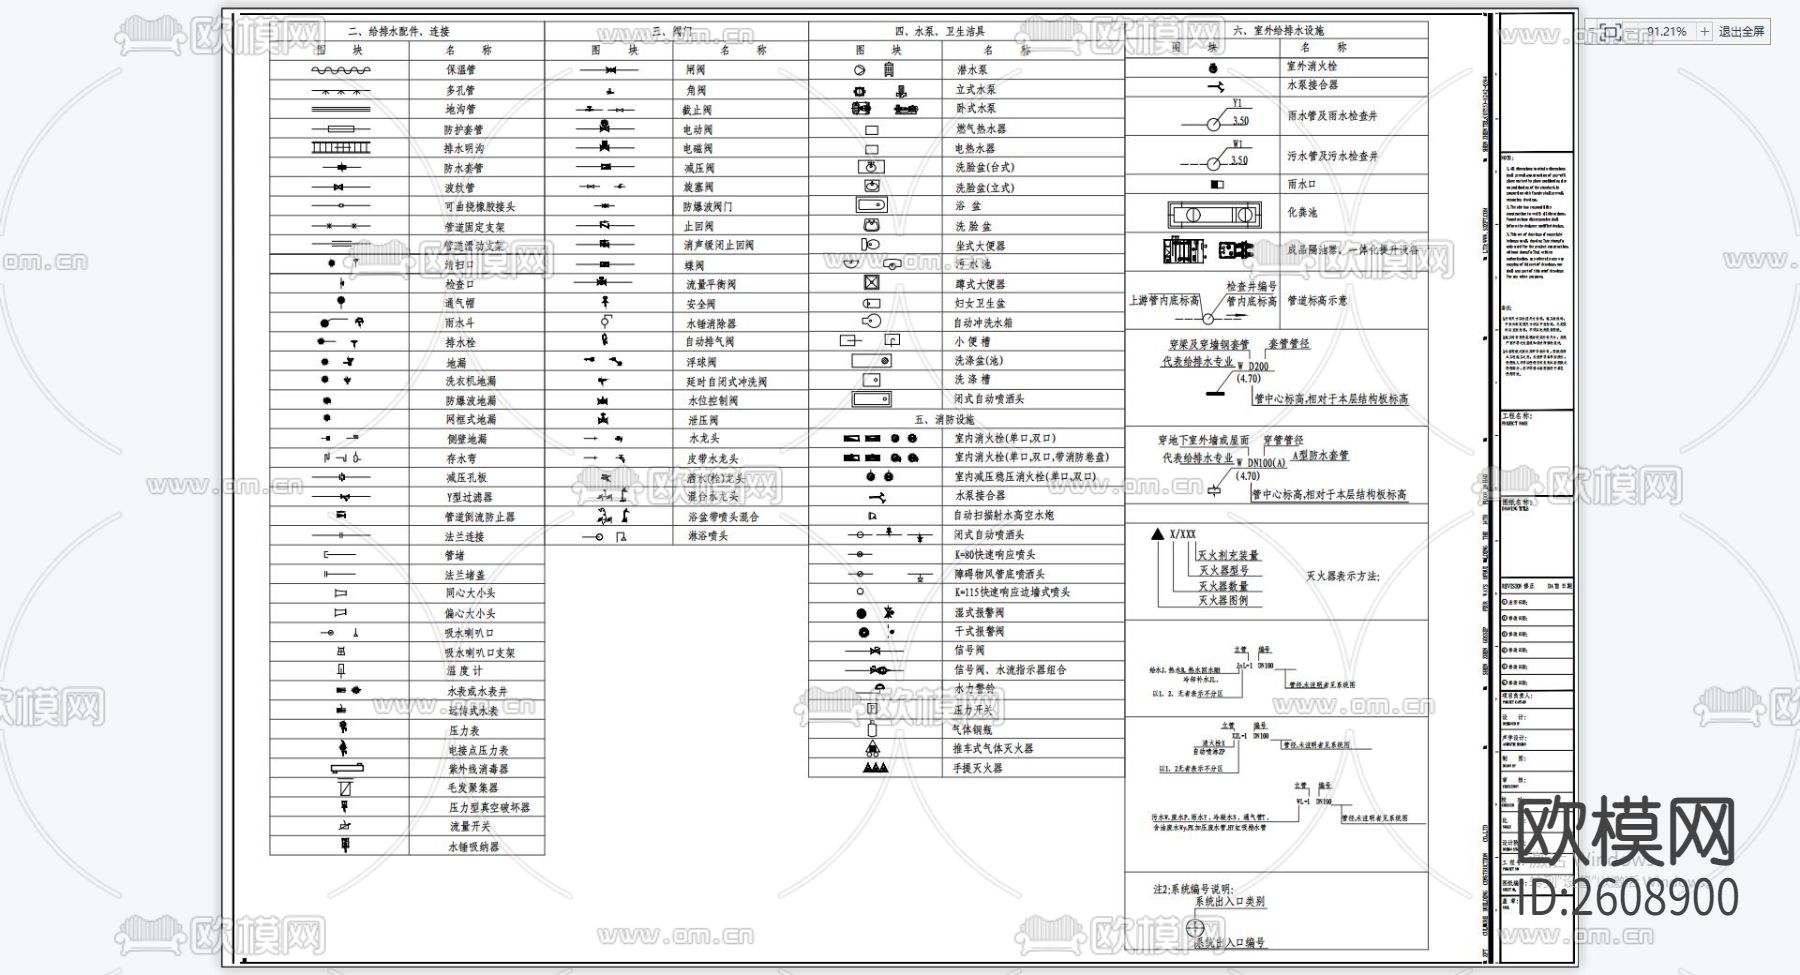Image resolution: width=1800 pixels, height=975 pixels.
Task: Click the 二、给排水配件、连接 section heading
Action: pyautogui.click(x=399, y=32)
